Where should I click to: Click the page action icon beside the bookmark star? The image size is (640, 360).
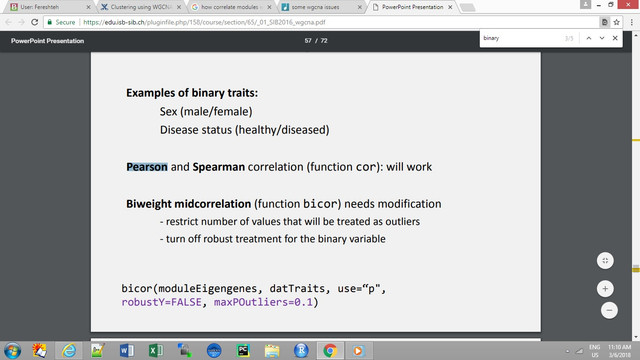point(604,22)
